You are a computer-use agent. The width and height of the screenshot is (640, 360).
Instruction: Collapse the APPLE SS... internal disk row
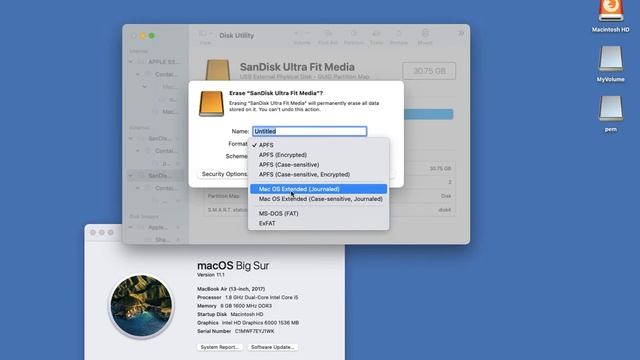click(131, 62)
